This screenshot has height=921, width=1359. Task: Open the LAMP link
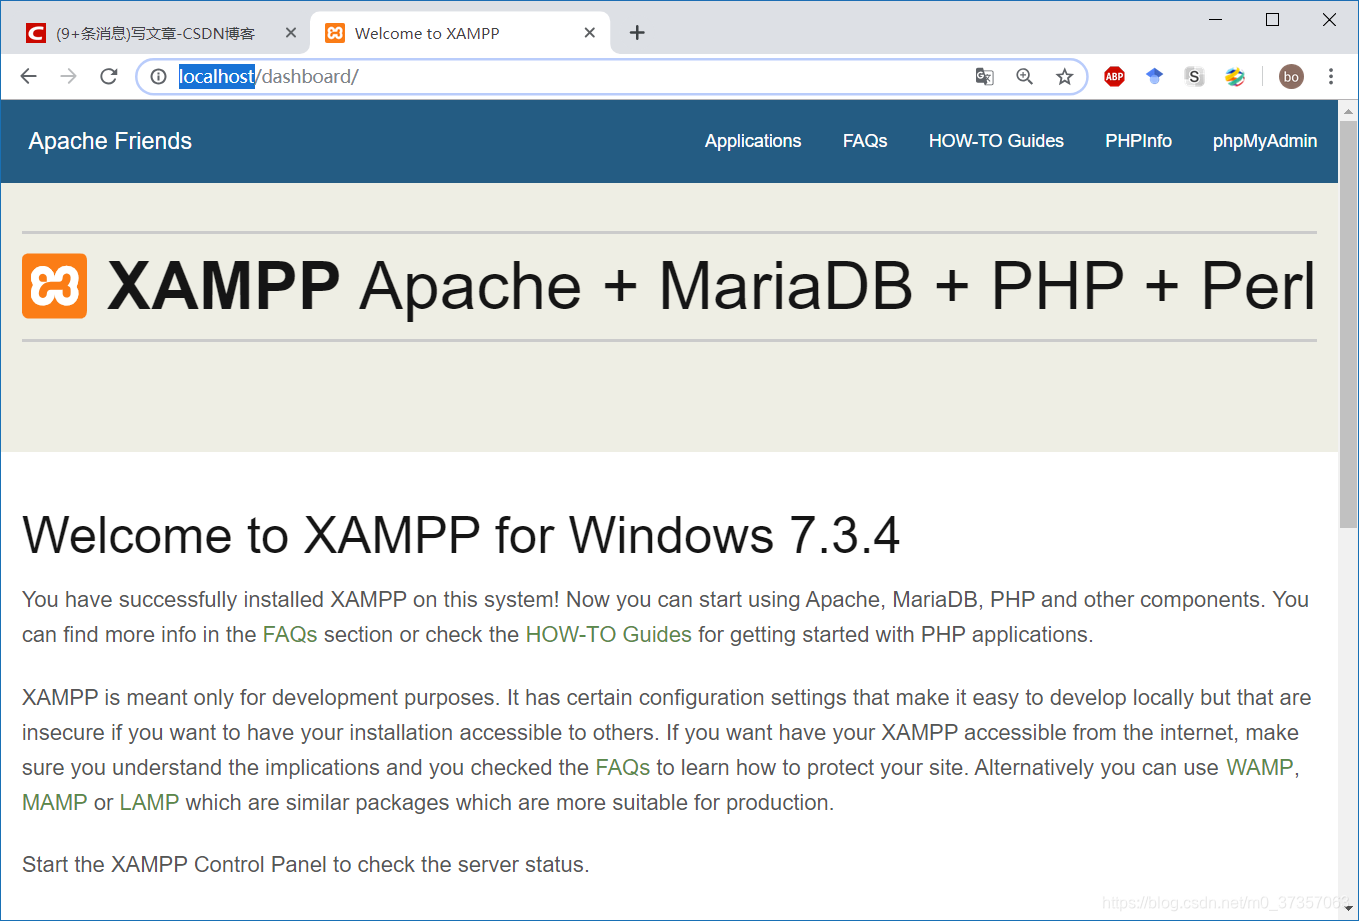(149, 802)
